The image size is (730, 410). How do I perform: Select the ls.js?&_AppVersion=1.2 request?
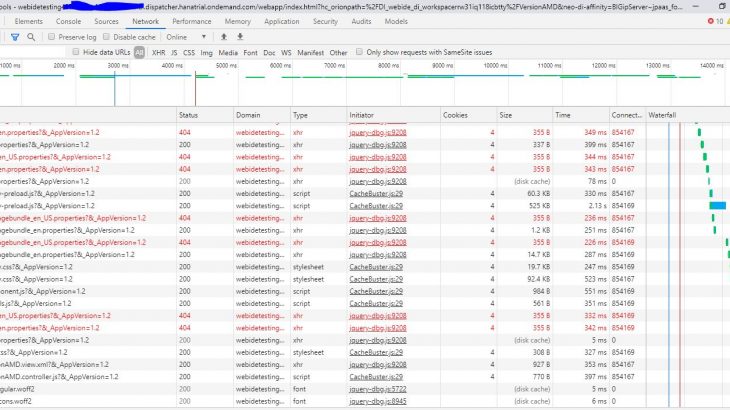365,303
